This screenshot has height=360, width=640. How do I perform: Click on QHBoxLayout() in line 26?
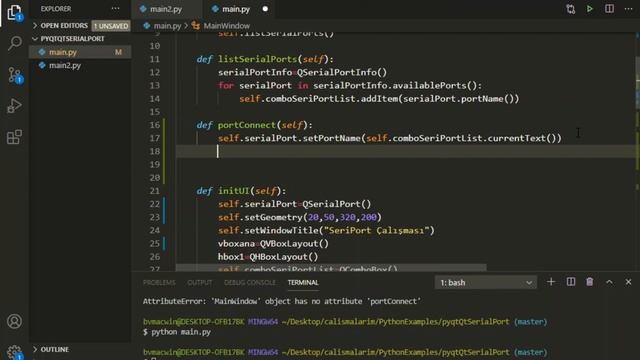283,257
